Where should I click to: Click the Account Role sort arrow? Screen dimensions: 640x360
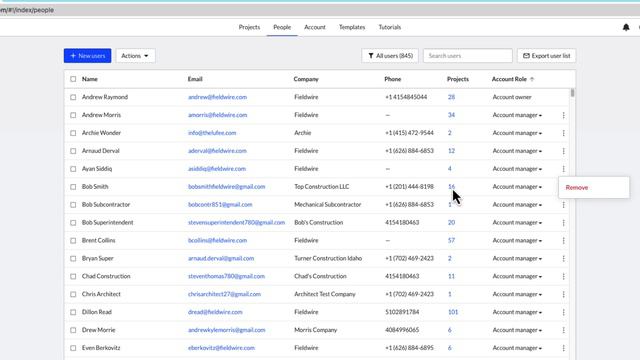pos(532,79)
